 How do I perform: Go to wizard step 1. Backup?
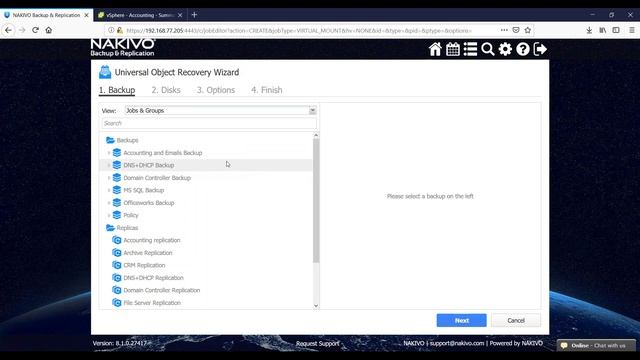117,90
